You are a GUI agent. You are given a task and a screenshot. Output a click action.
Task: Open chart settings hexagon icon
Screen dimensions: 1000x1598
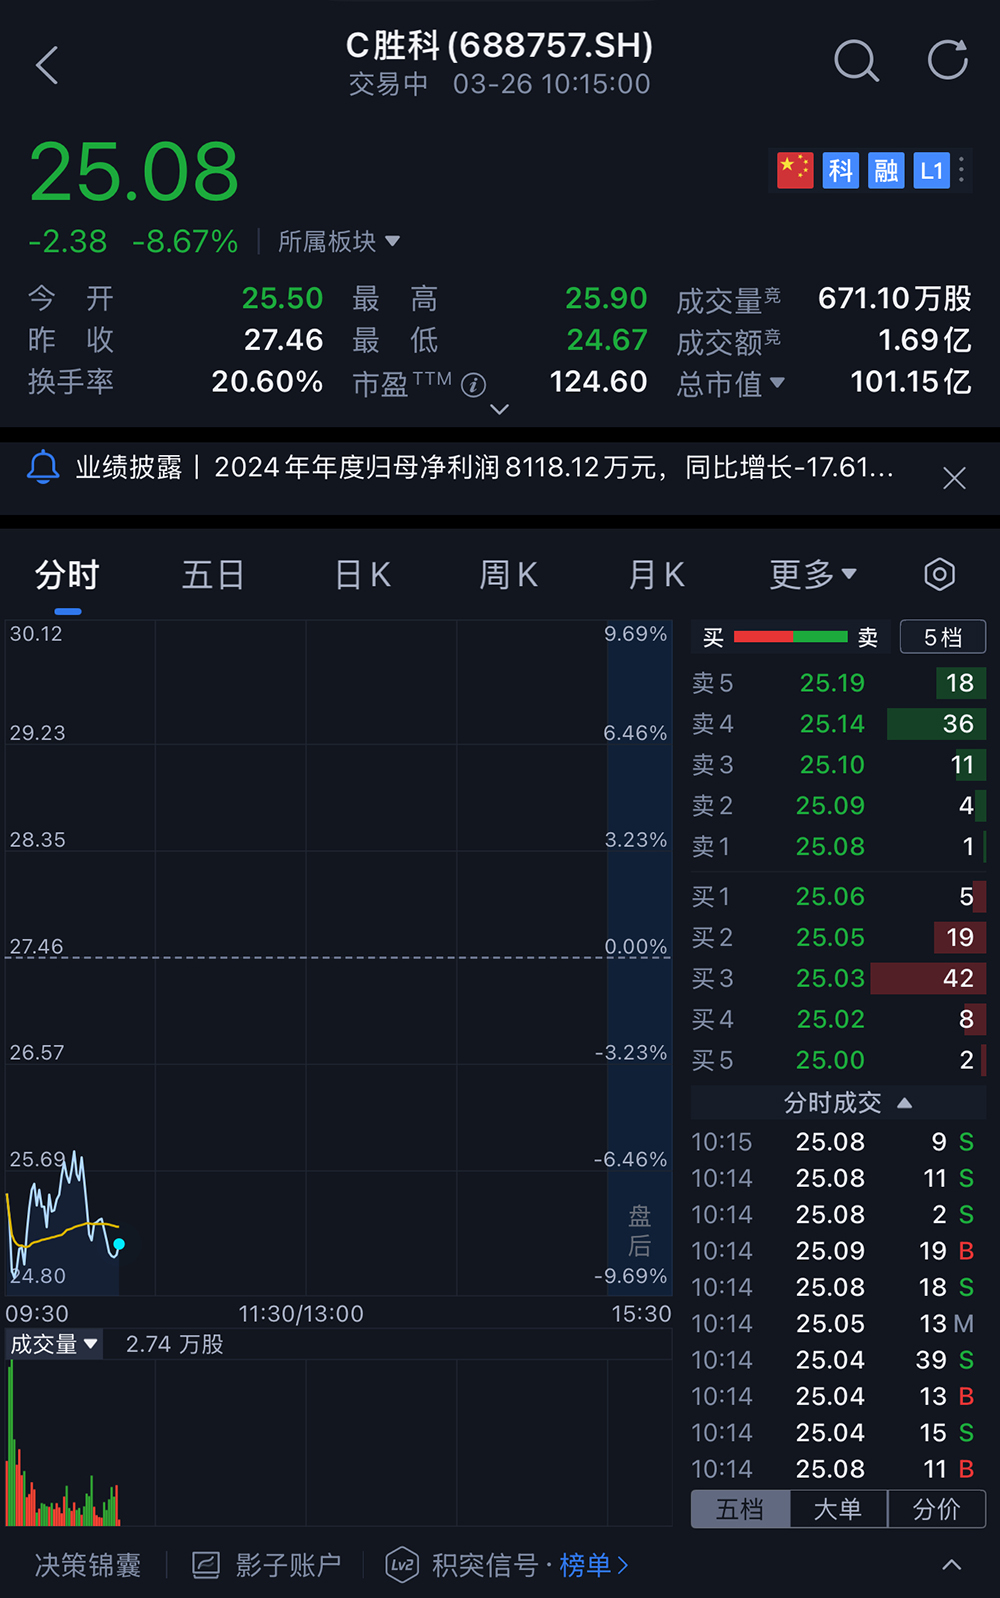pyautogui.click(x=939, y=574)
